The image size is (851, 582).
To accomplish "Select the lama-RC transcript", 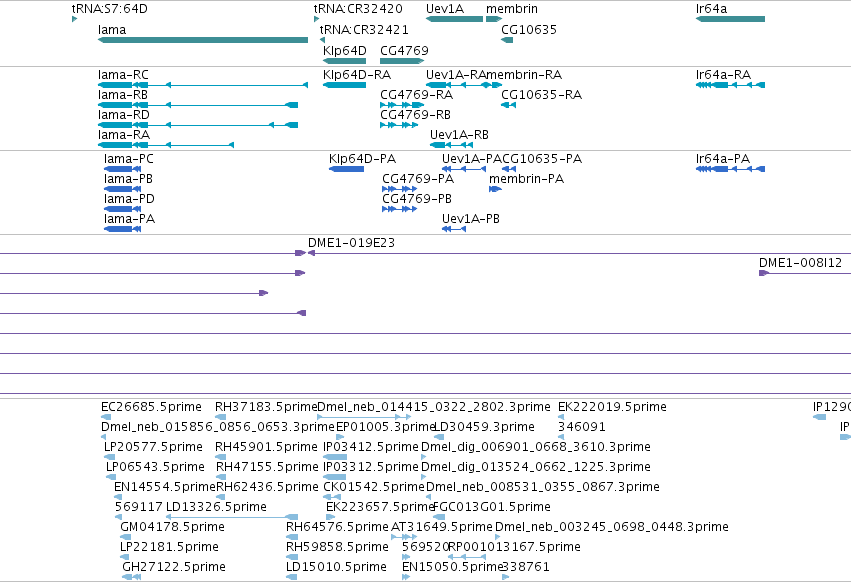I will pos(203,85).
